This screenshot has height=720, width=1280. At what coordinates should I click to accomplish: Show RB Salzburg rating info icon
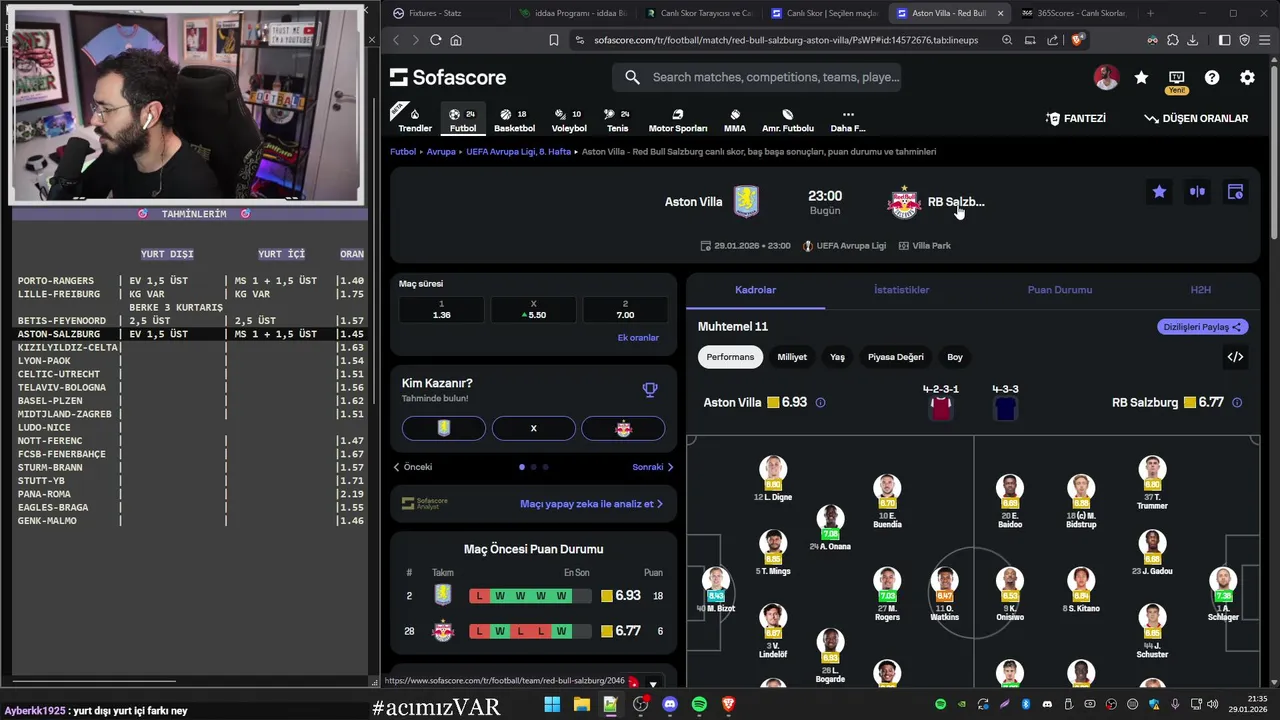pyautogui.click(x=1237, y=403)
